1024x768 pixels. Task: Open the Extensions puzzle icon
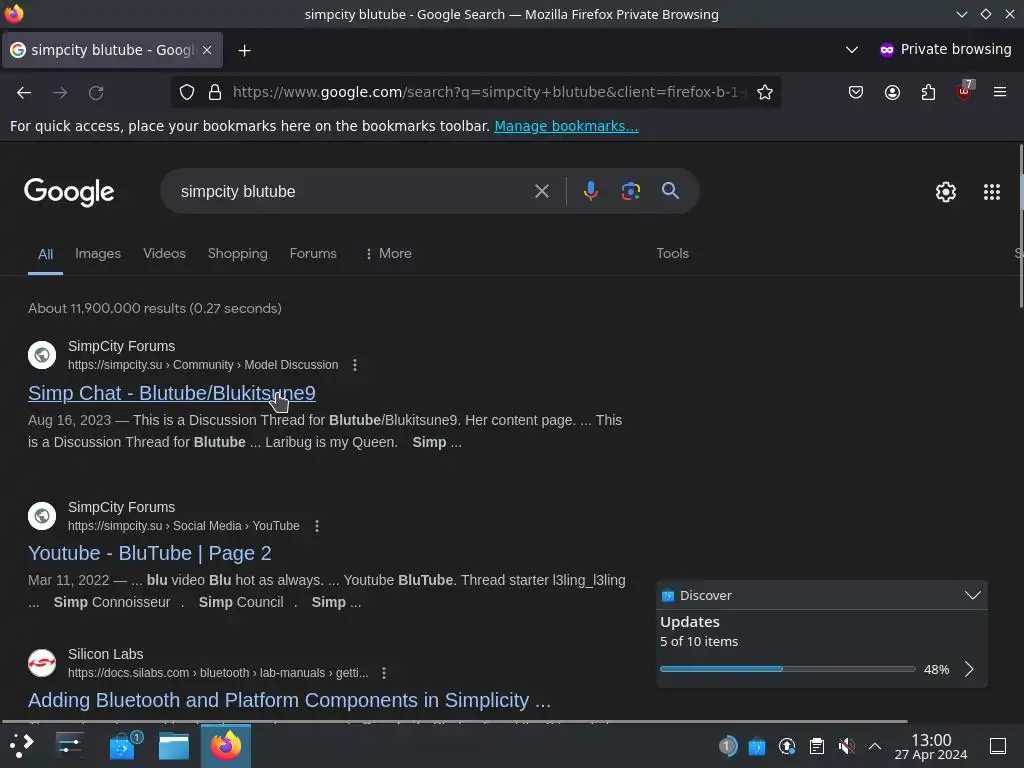pyautogui.click(x=928, y=92)
